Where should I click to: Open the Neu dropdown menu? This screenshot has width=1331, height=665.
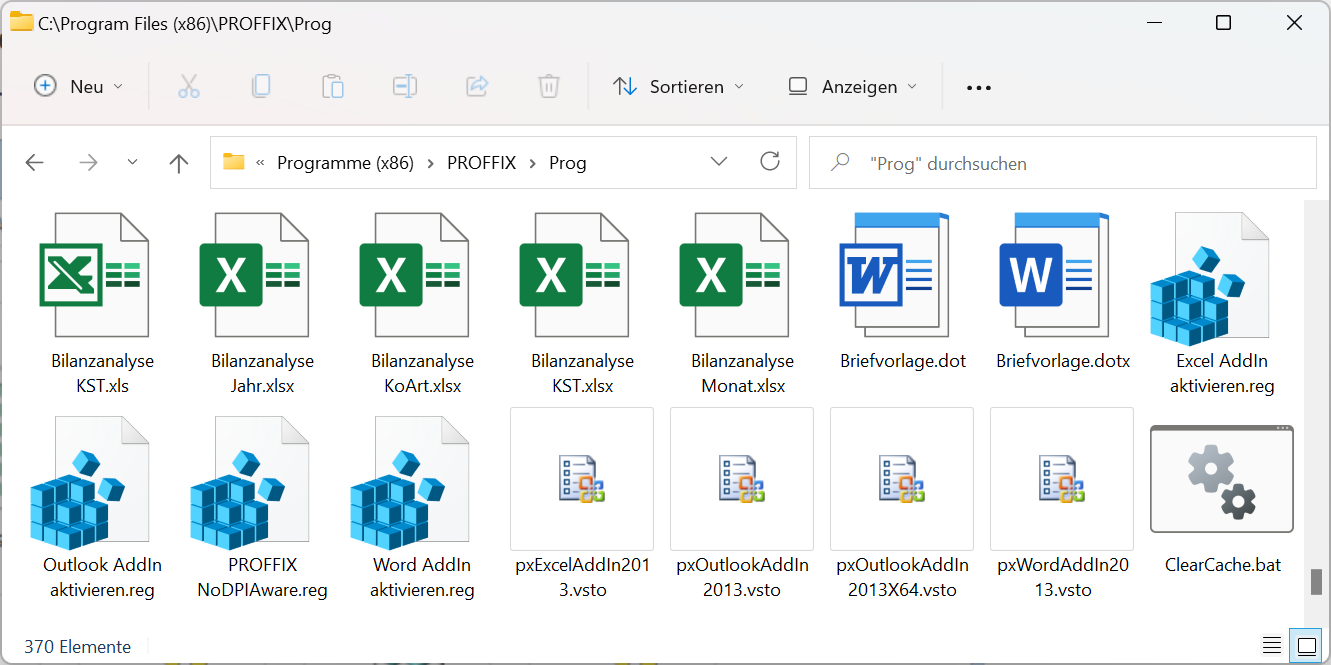click(78, 86)
